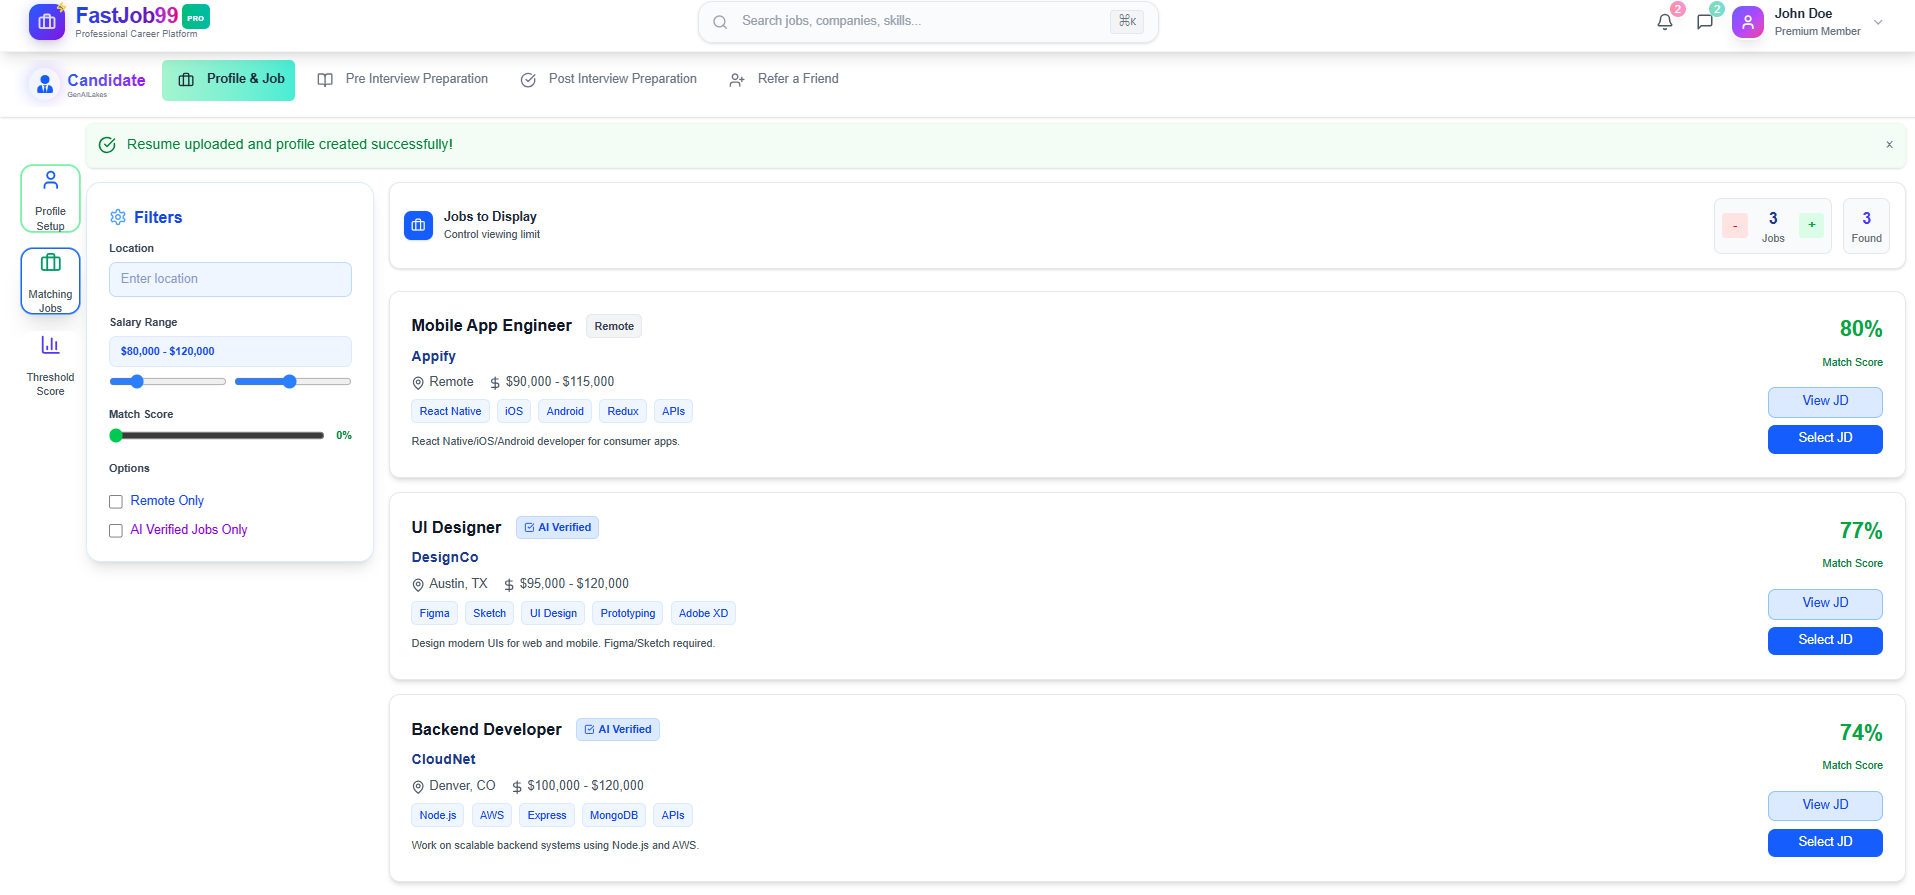Decrease jobs to display with minus button

click(1735, 226)
